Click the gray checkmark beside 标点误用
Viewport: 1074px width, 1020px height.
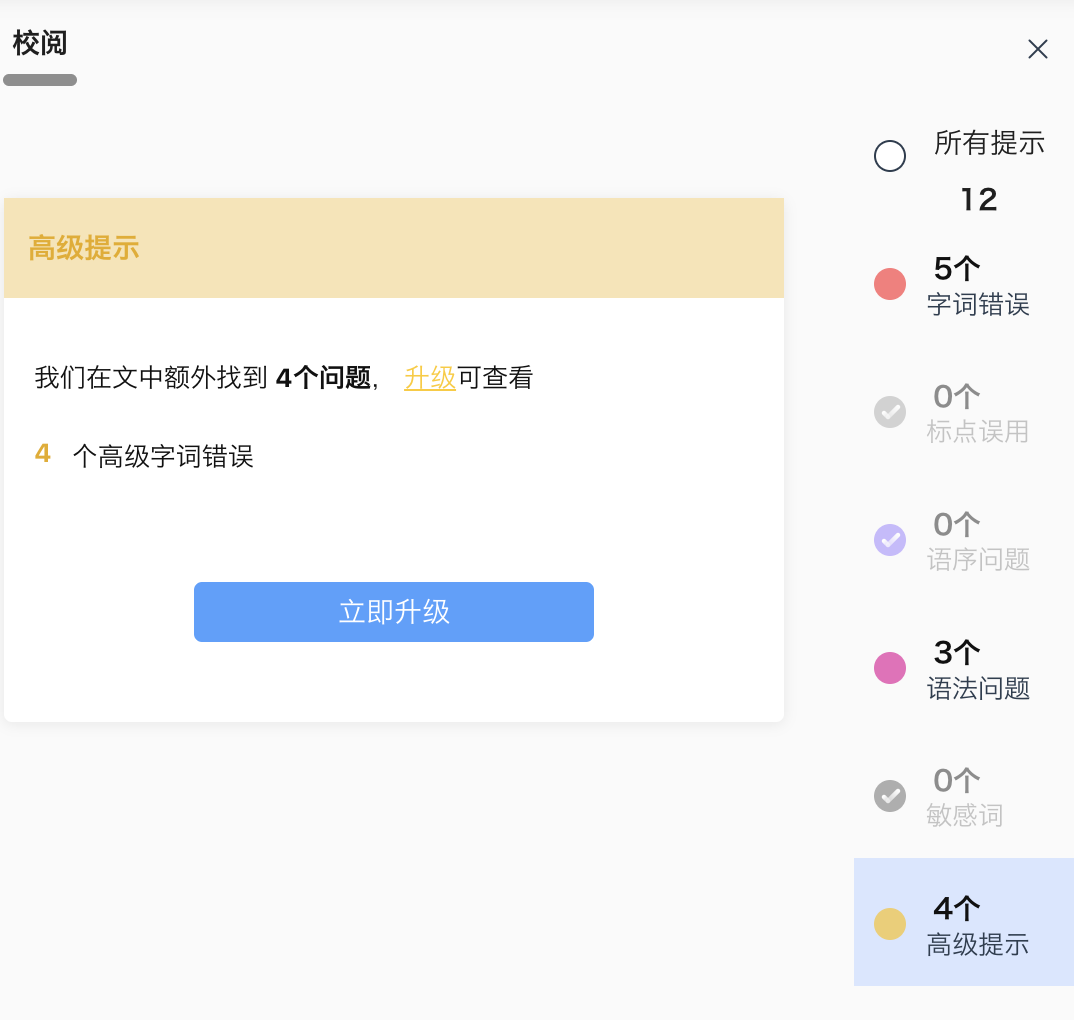click(890, 412)
